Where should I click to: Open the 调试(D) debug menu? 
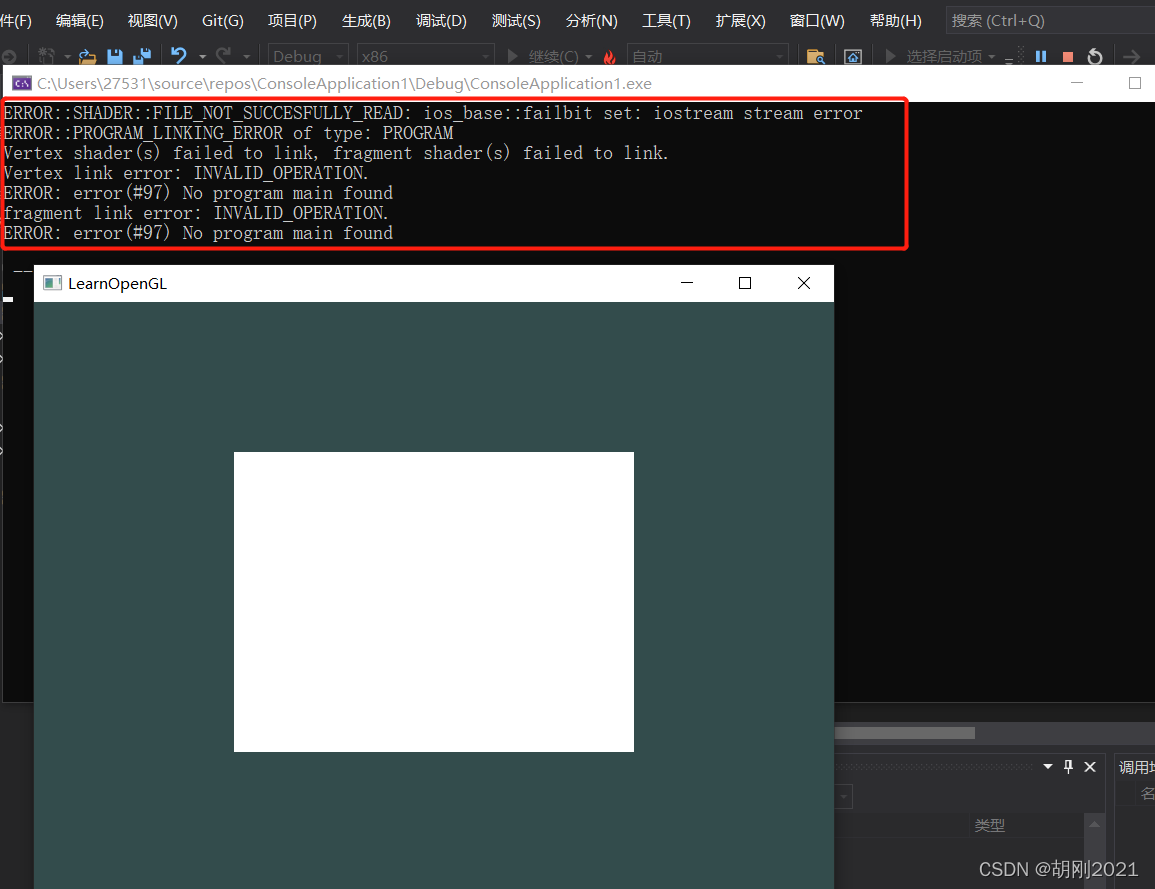pos(440,21)
